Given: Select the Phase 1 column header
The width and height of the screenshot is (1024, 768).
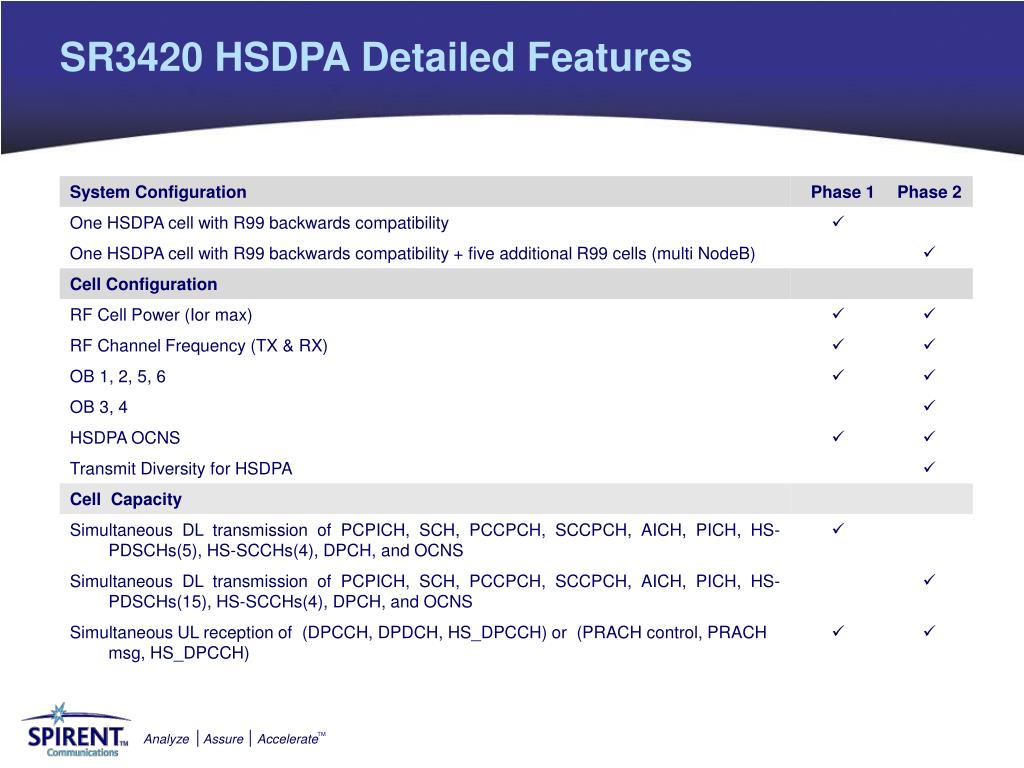Looking at the screenshot, I should click(842, 192).
